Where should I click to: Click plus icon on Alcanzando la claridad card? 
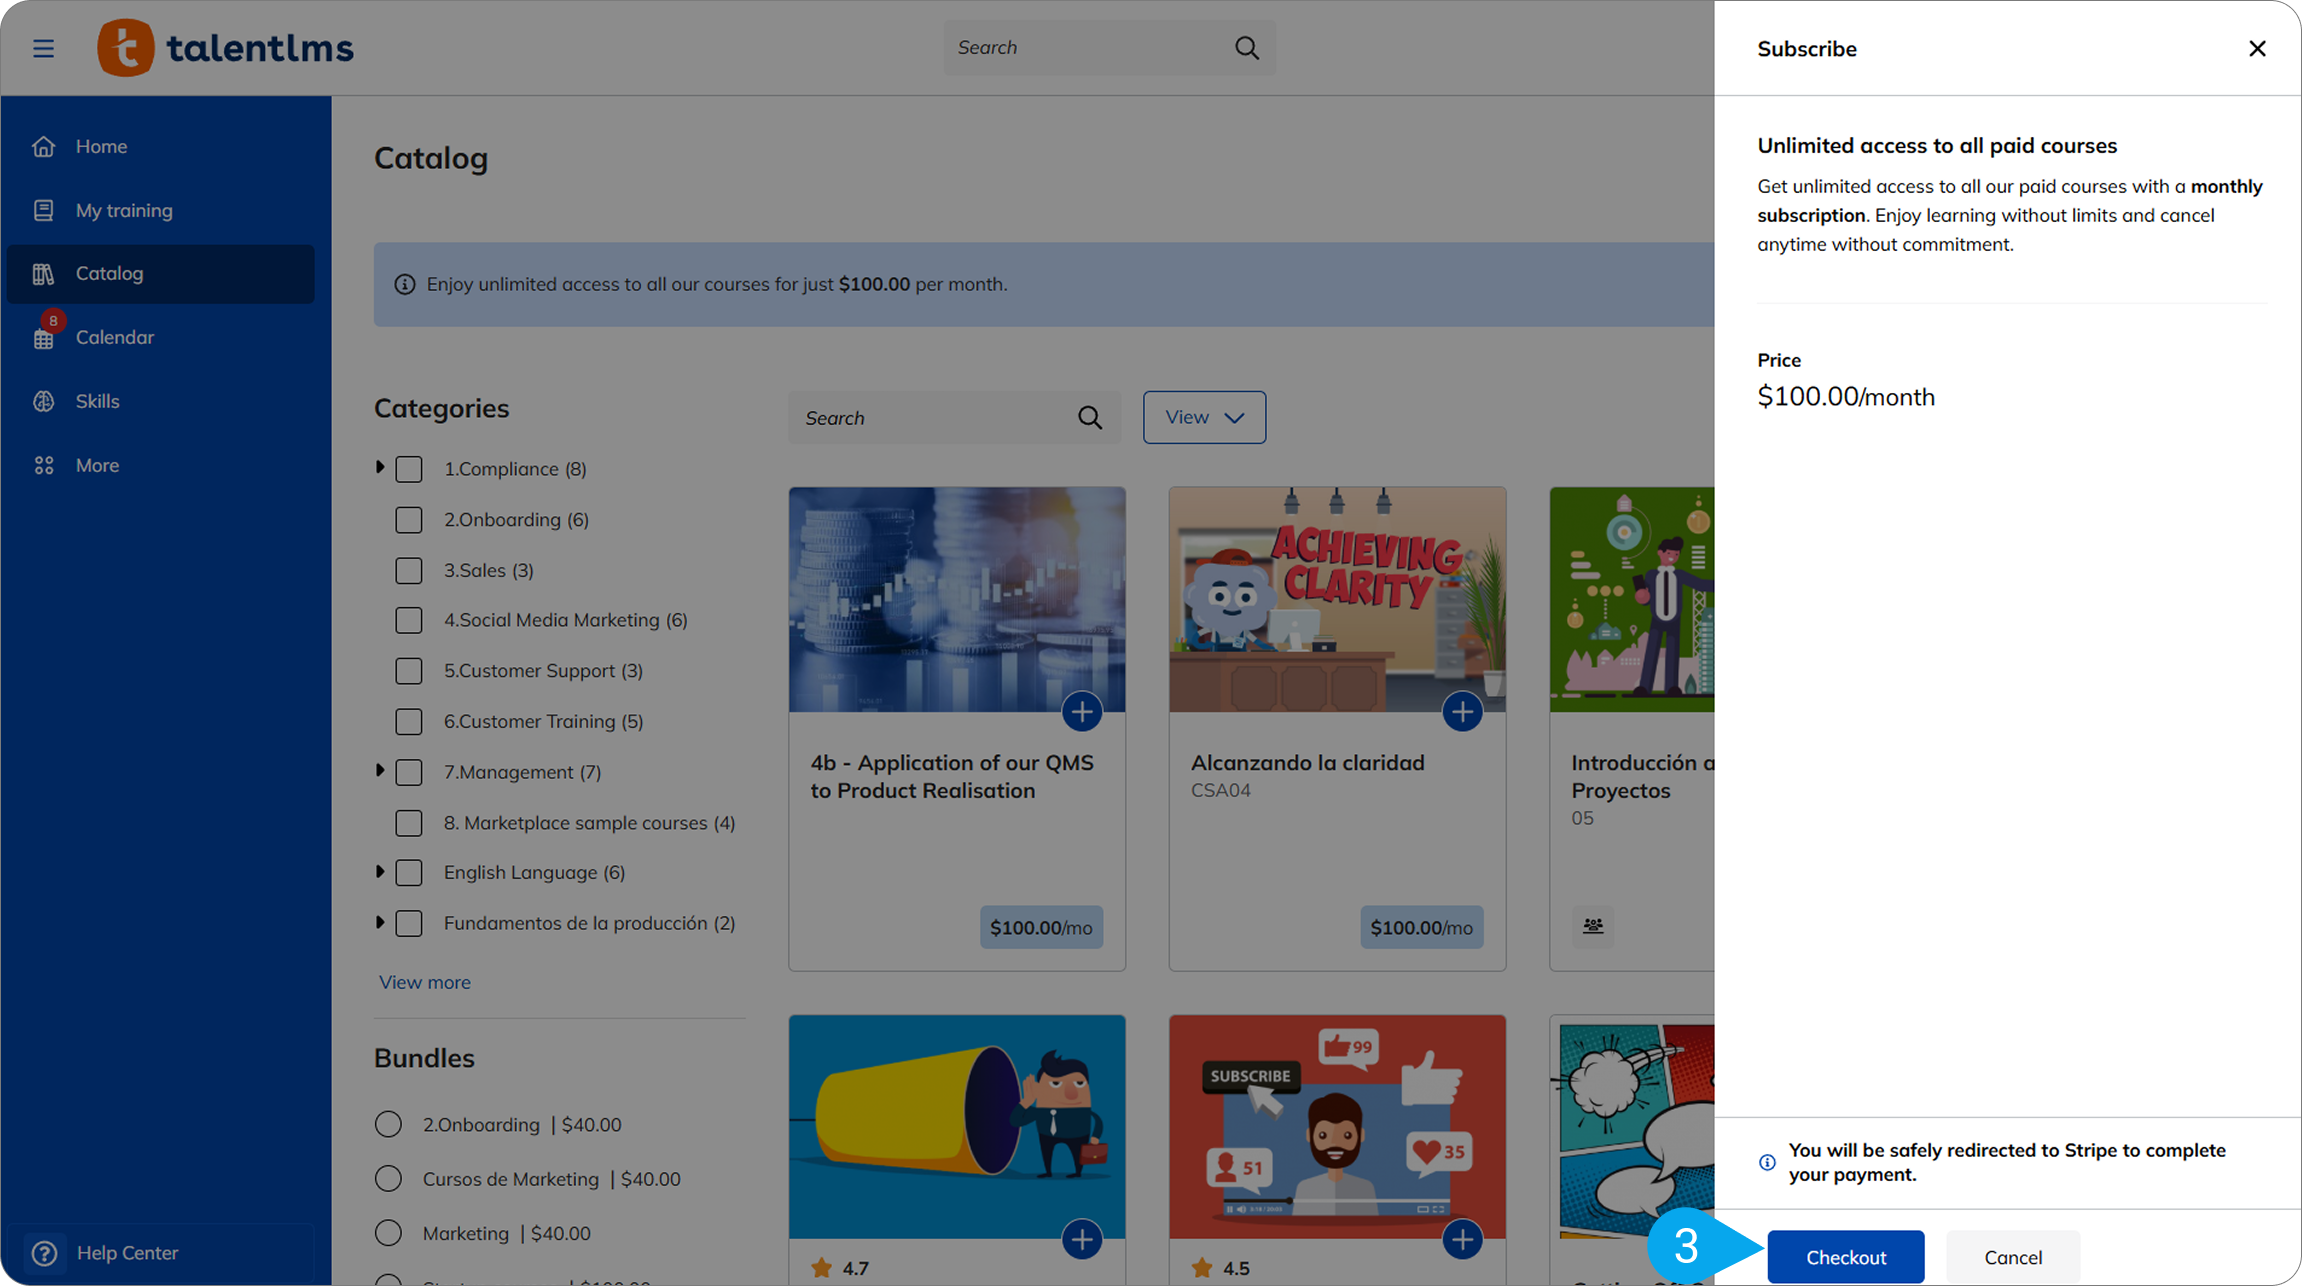click(x=1462, y=712)
